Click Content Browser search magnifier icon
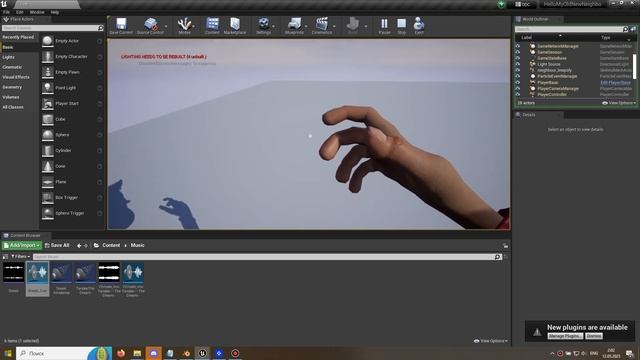This screenshot has width=640, height=360. pos(497,257)
